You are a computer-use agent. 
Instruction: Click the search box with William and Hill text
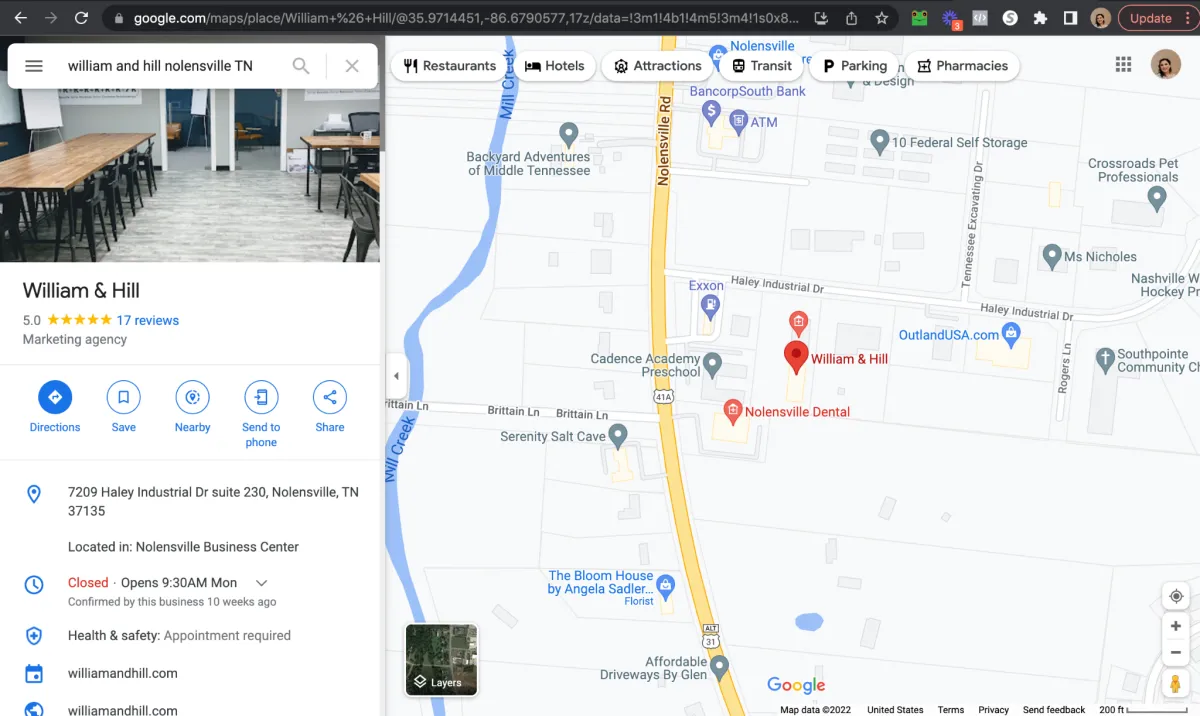170,66
